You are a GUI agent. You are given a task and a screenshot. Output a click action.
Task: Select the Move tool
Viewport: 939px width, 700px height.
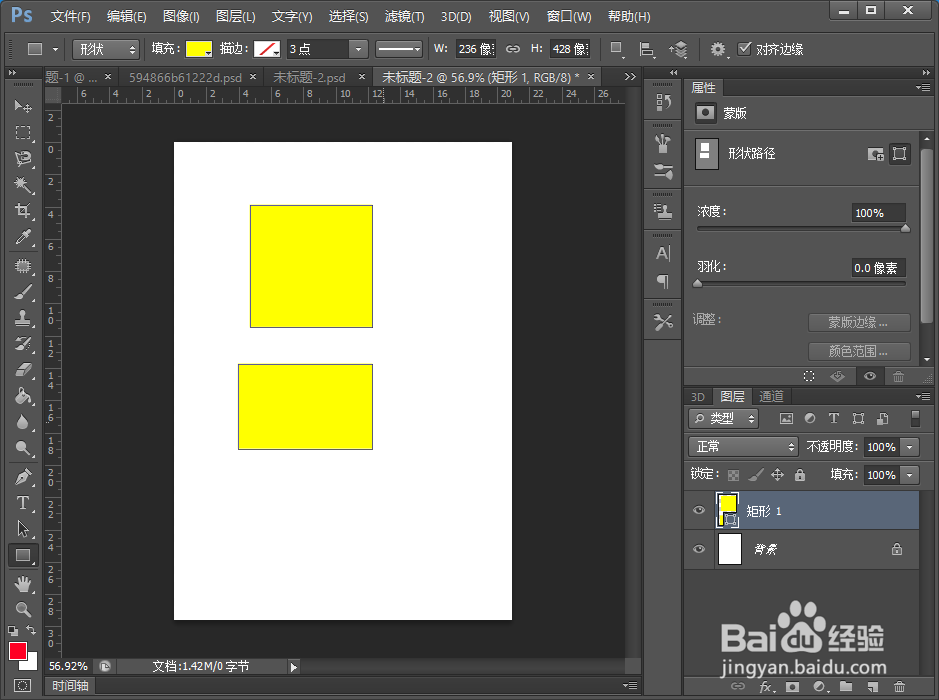pyautogui.click(x=23, y=106)
